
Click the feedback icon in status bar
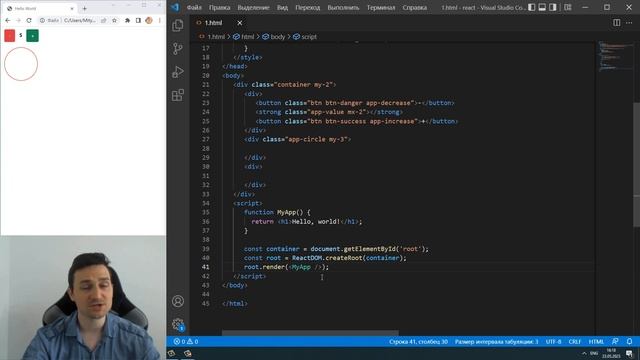click(615, 341)
